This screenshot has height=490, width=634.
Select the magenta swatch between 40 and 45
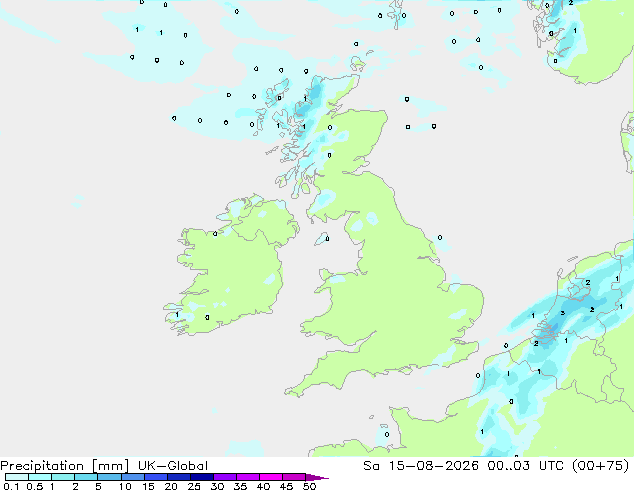(x=271, y=477)
